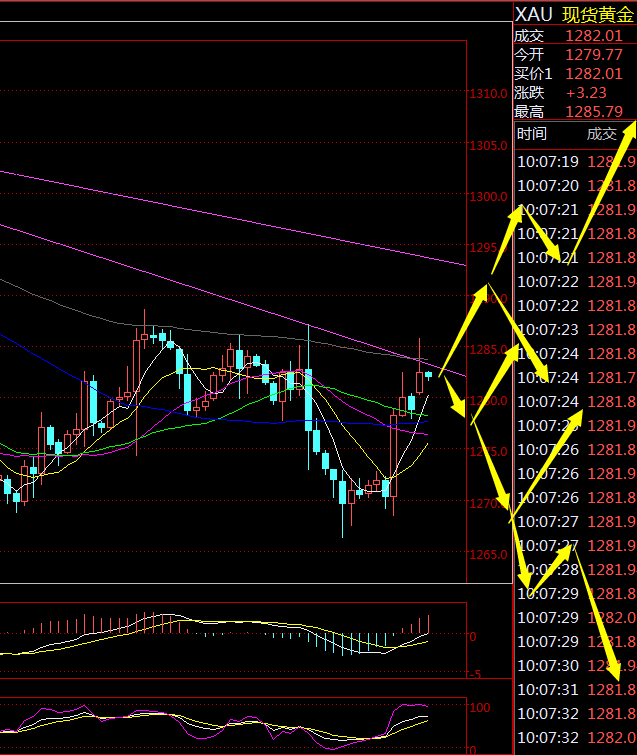Select the 10:07:31 tick row
Image resolution: width=637 pixels, height=755 pixels.
tap(575, 689)
